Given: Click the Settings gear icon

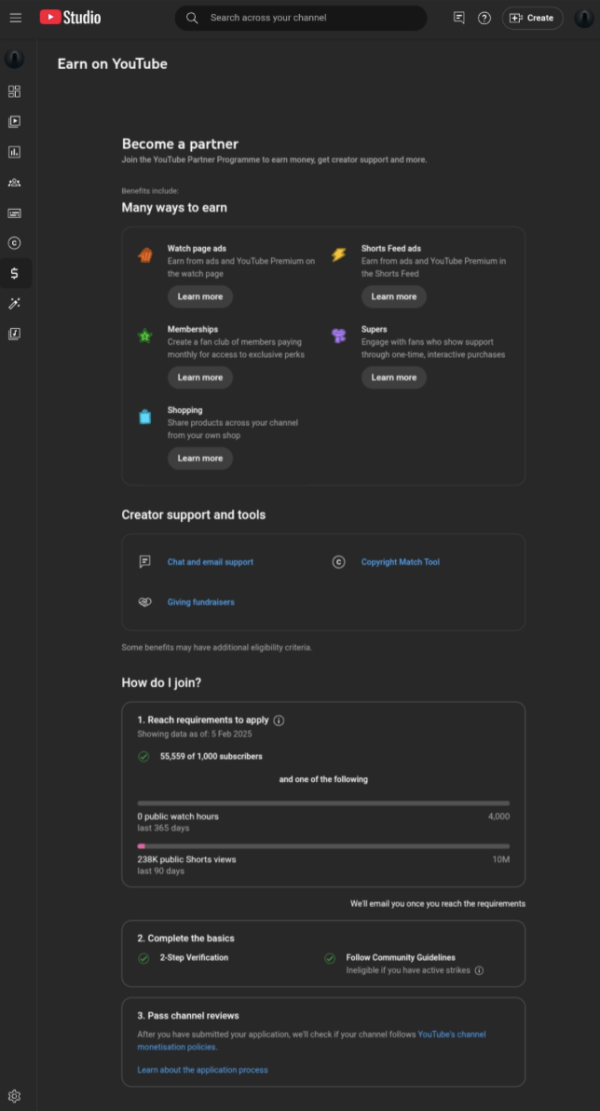Looking at the screenshot, I should 14,1096.
